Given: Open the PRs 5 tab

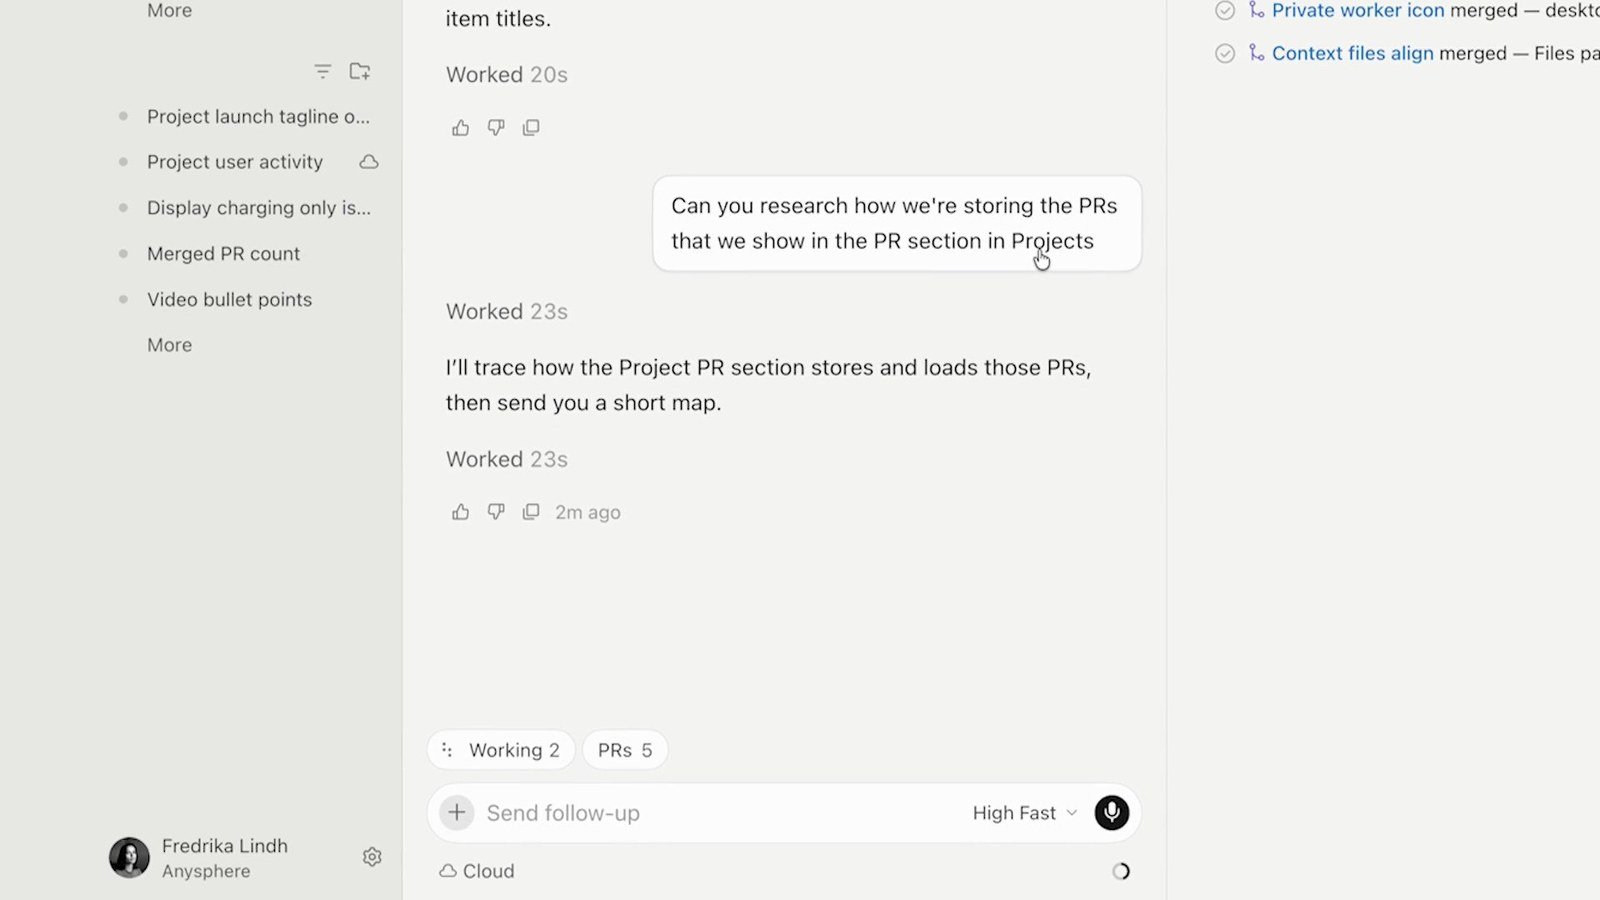Looking at the screenshot, I should pyautogui.click(x=625, y=750).
